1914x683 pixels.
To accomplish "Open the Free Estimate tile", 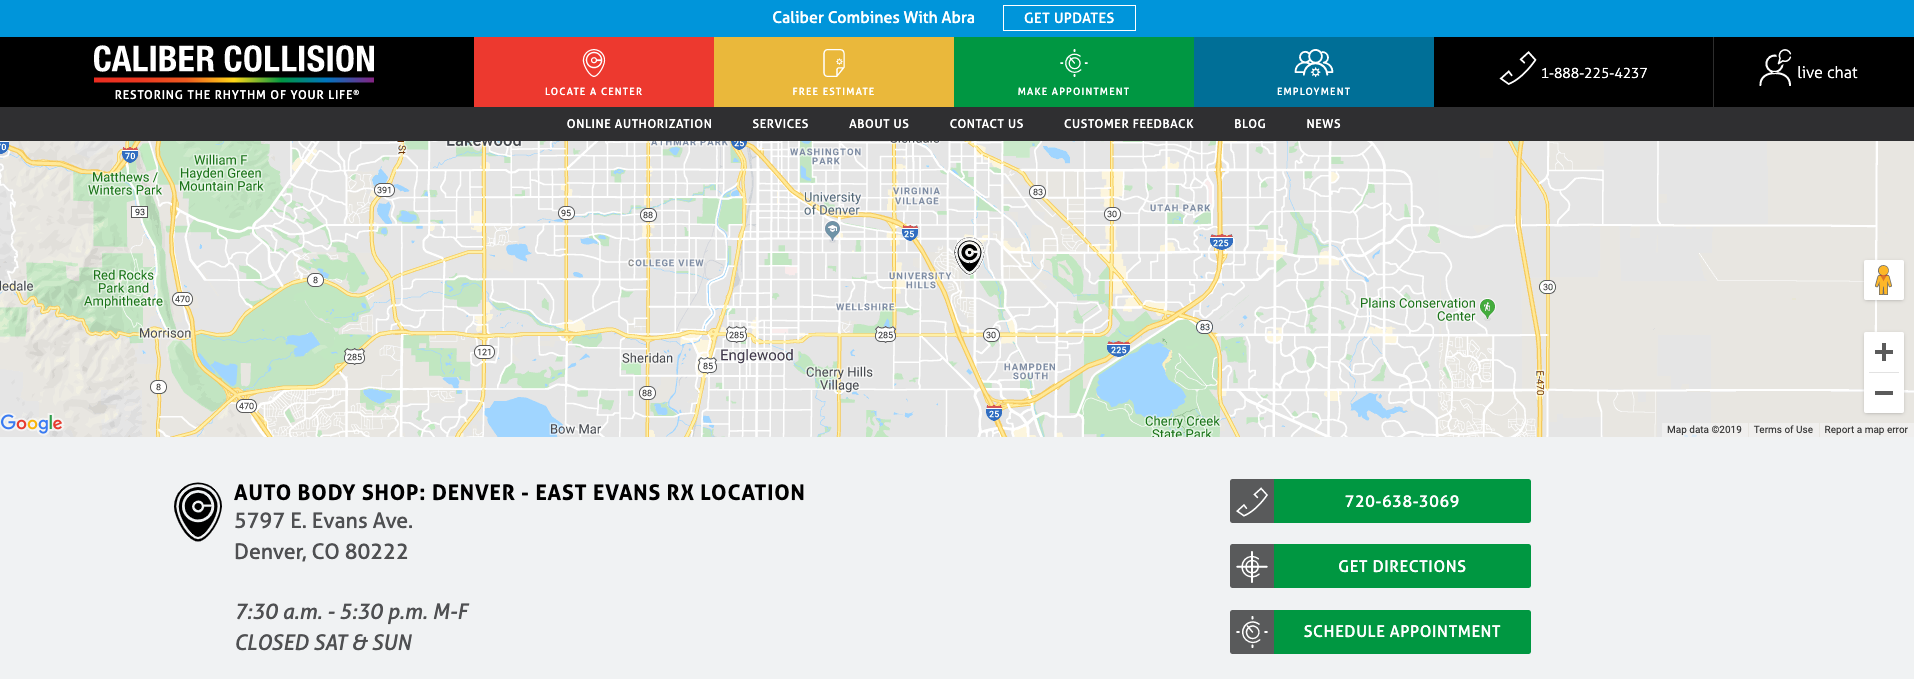I will 834,72.
